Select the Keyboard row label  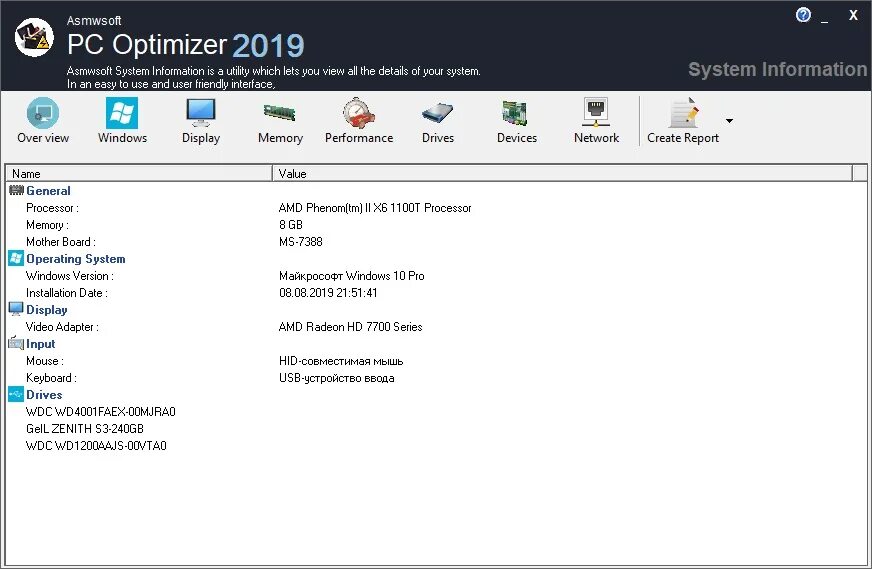coord(51,378)
